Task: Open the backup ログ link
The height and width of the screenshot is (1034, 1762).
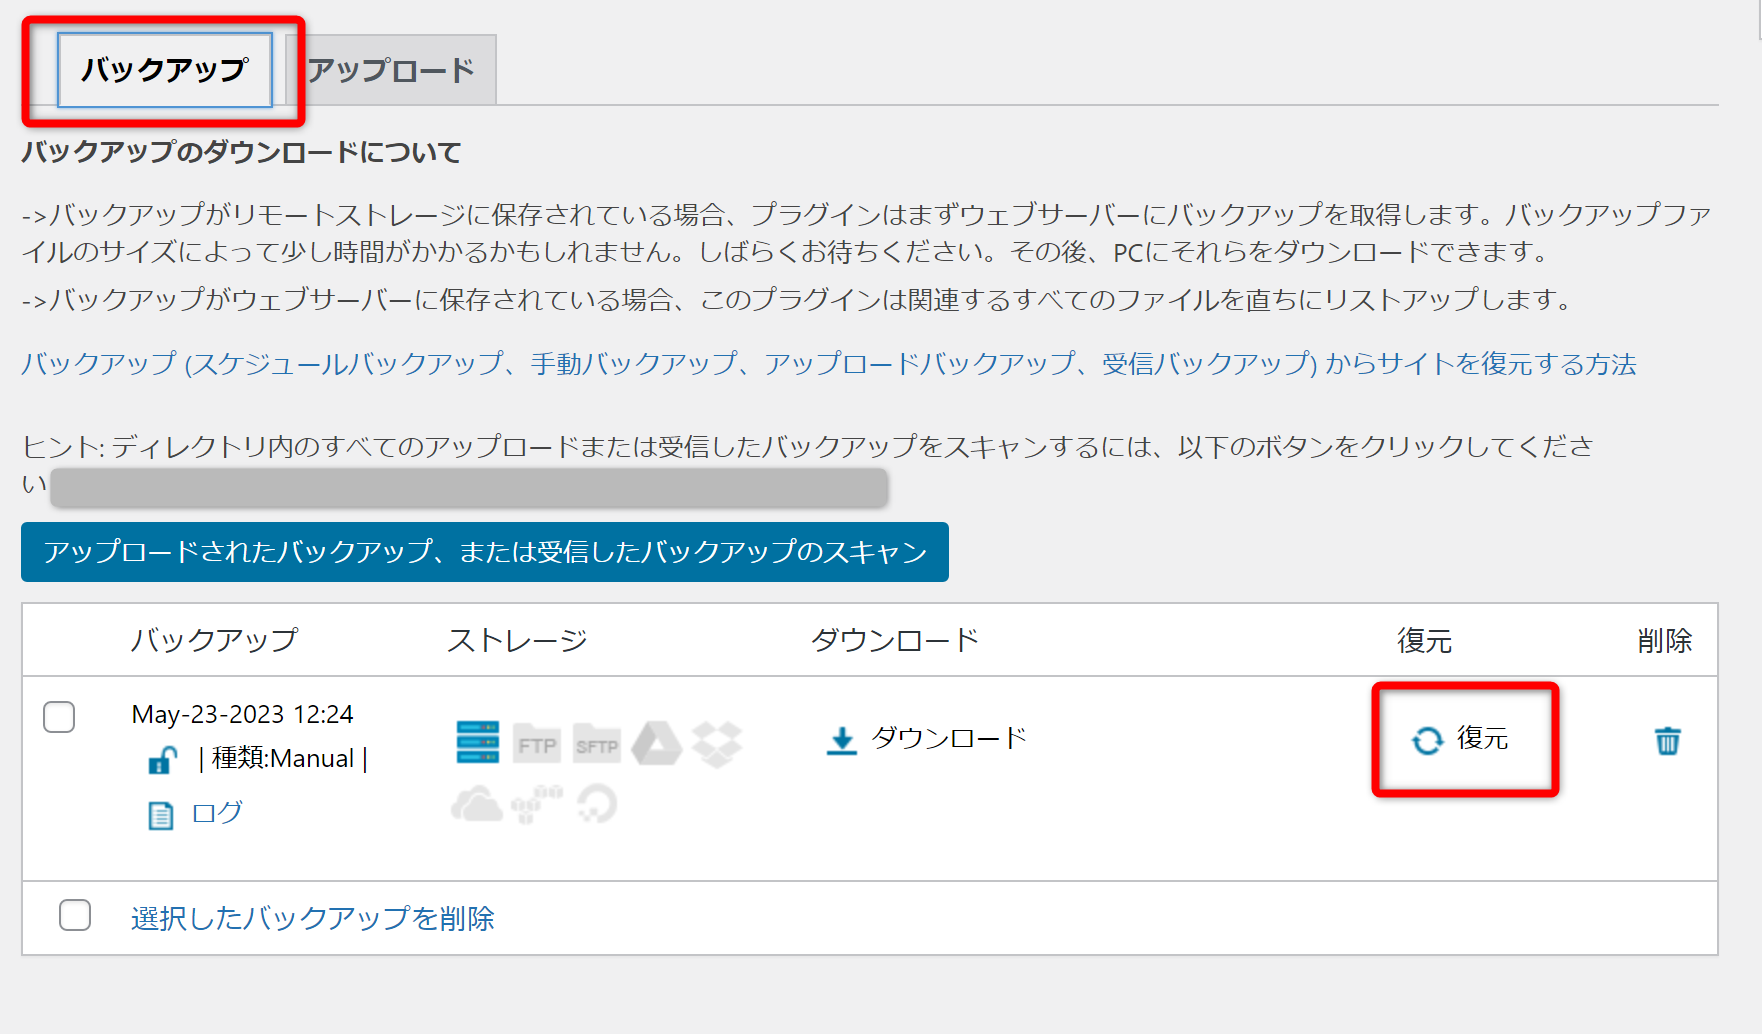Action: click(216, 813)
